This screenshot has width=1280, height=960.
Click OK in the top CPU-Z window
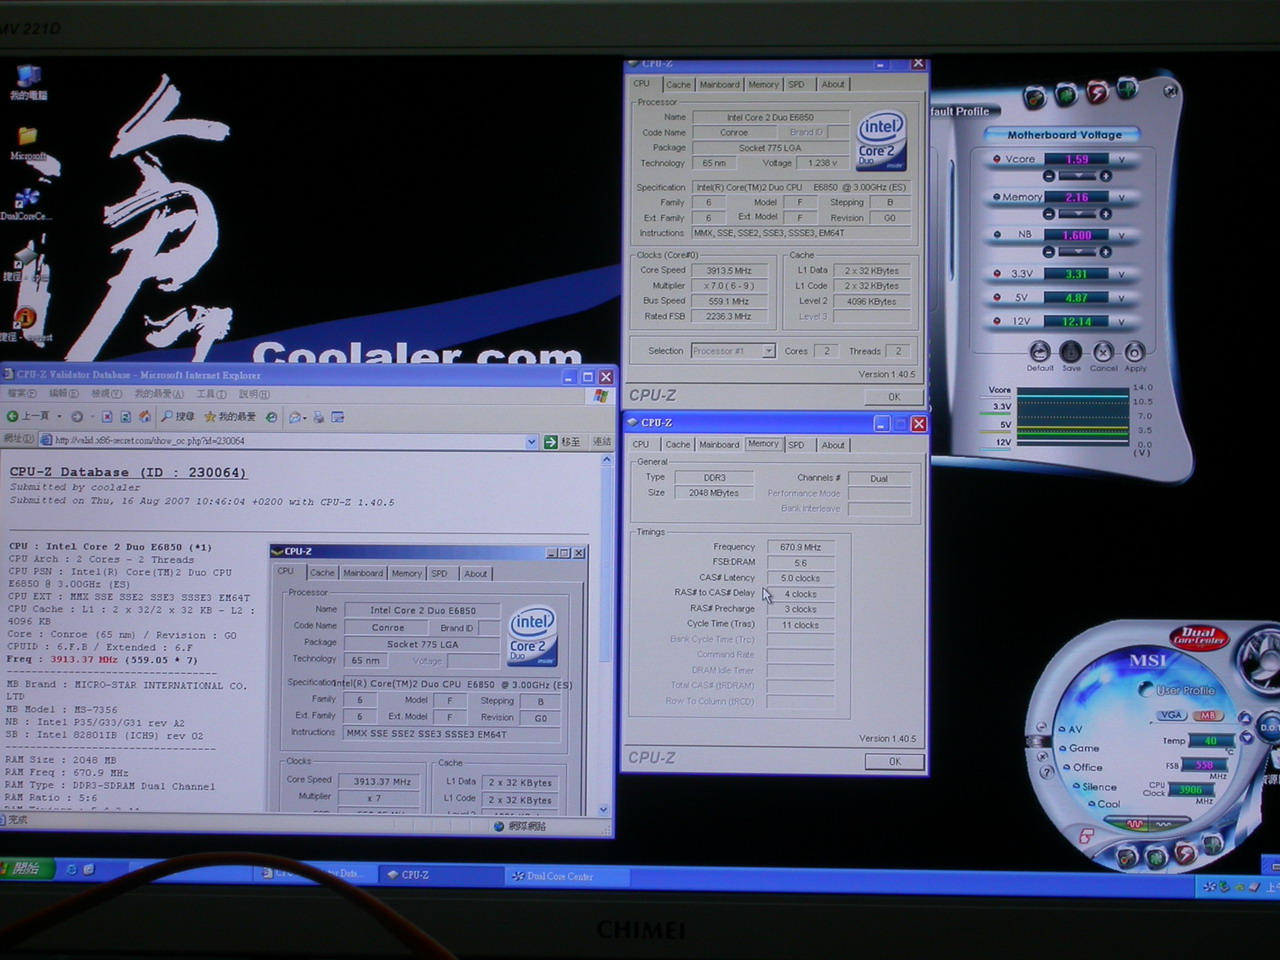[x=894, y=397]
